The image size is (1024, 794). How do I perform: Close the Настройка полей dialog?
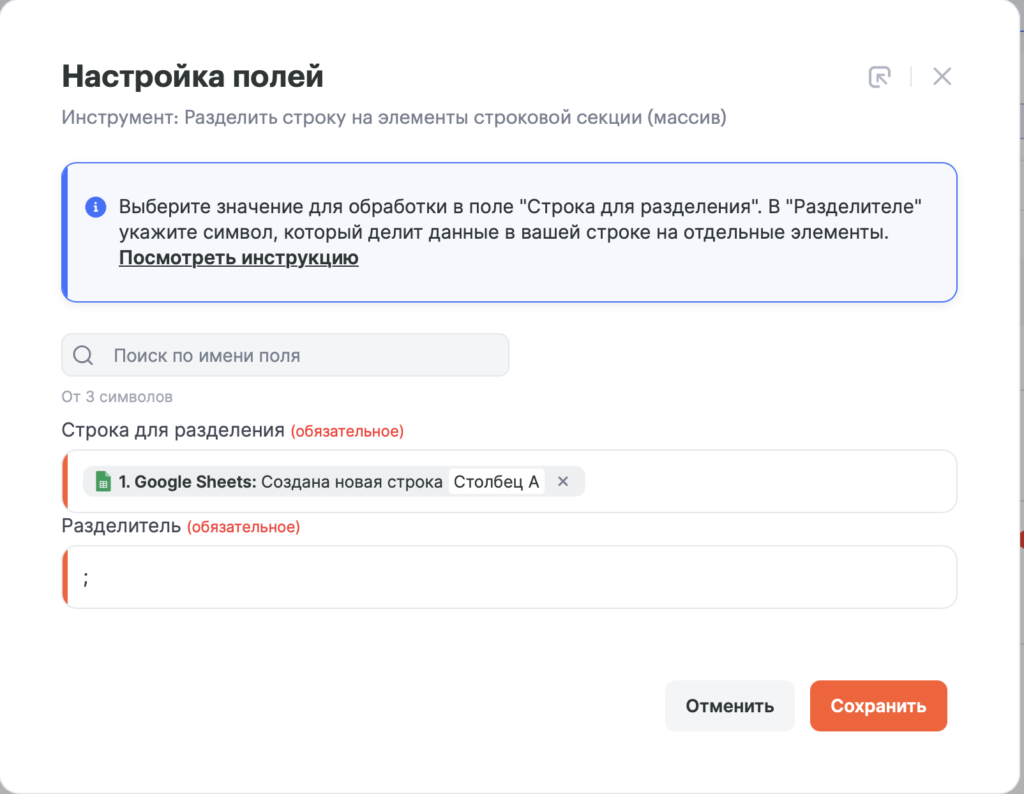[942, 76]
